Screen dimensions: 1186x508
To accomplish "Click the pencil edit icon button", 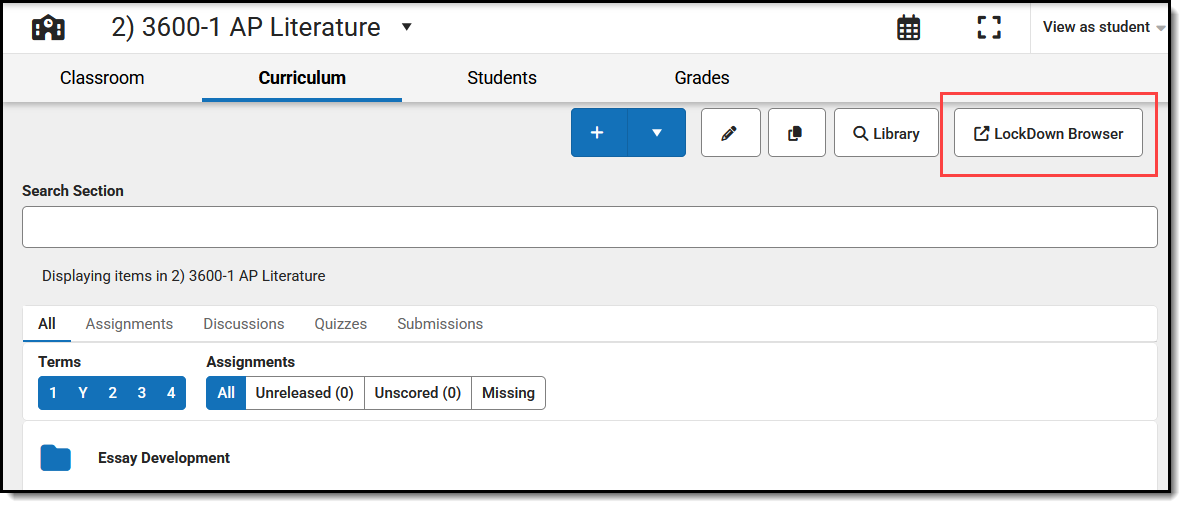I will (x=730, y=133).
